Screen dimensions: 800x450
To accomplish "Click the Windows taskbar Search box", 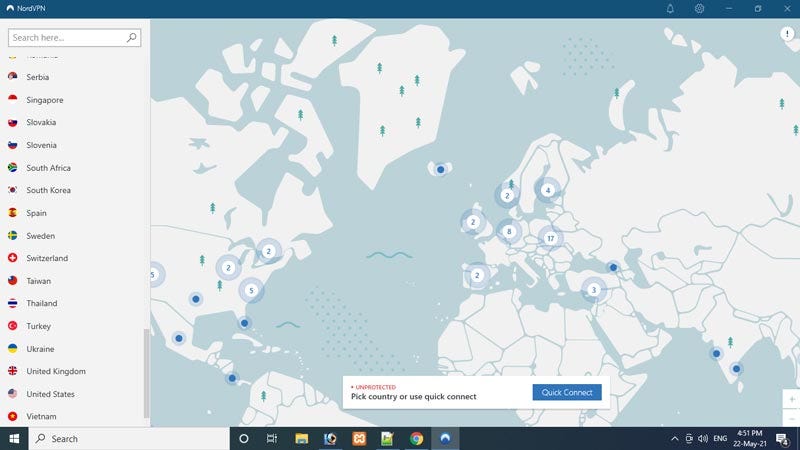I will (129, 438).
